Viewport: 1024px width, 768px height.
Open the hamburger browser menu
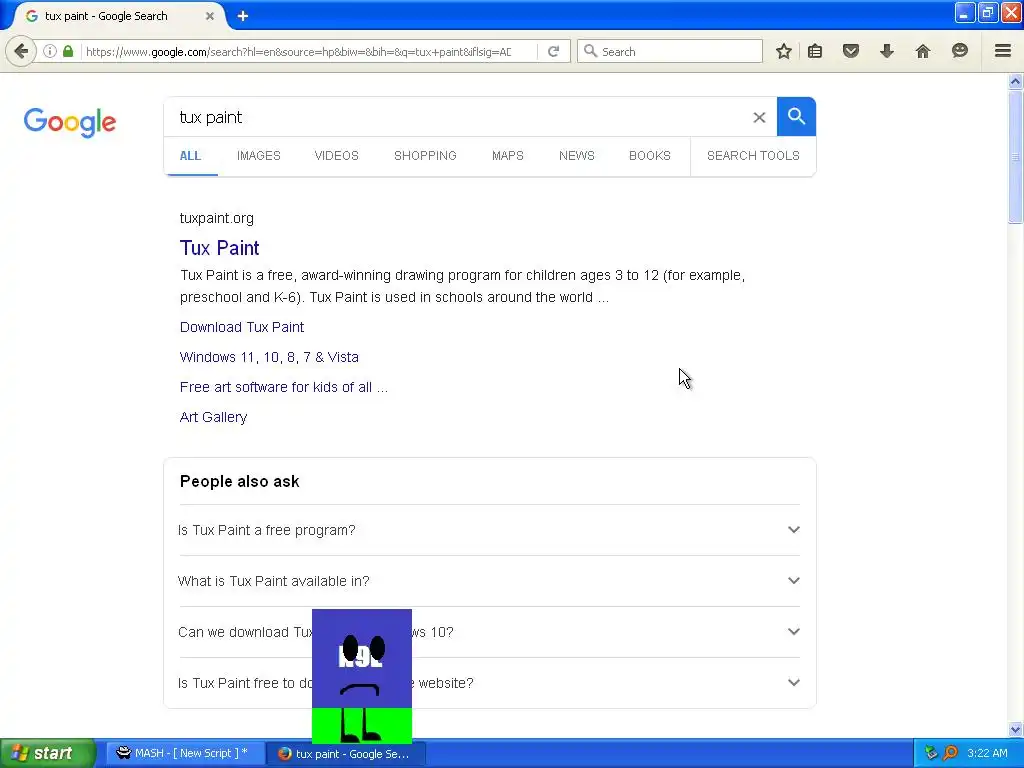click(1002, 51)
